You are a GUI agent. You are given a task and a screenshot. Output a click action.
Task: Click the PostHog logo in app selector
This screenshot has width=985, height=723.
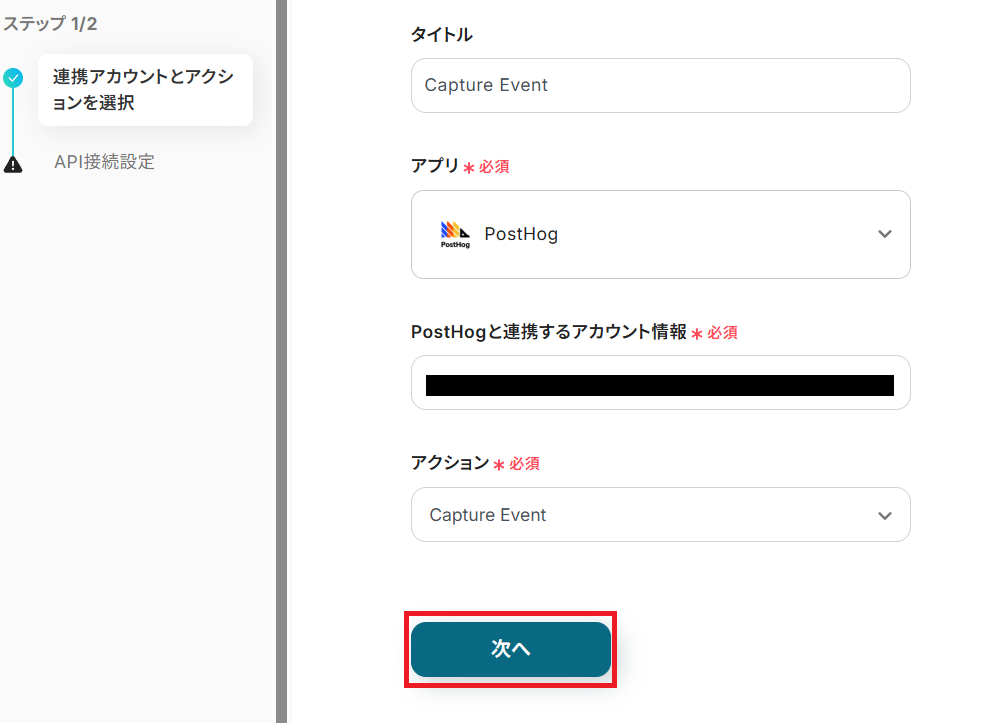[x=455, y=234]
